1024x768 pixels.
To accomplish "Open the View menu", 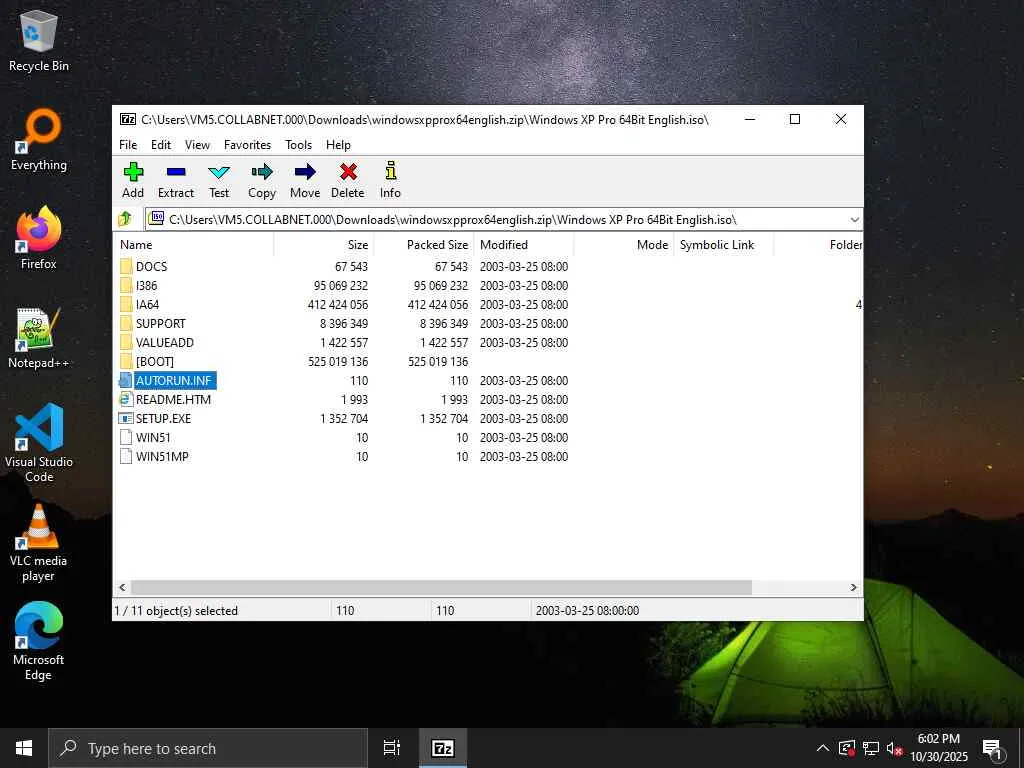I will coord(197,145).
